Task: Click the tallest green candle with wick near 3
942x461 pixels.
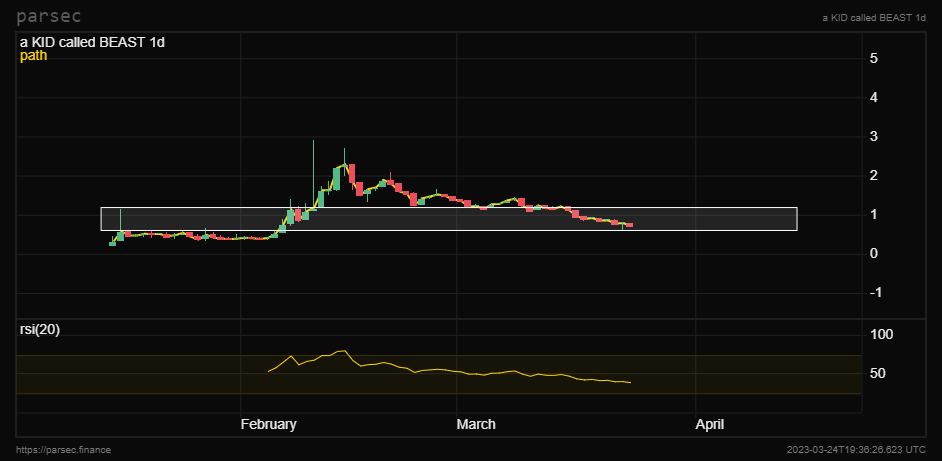Action: [x=314, y=174]
